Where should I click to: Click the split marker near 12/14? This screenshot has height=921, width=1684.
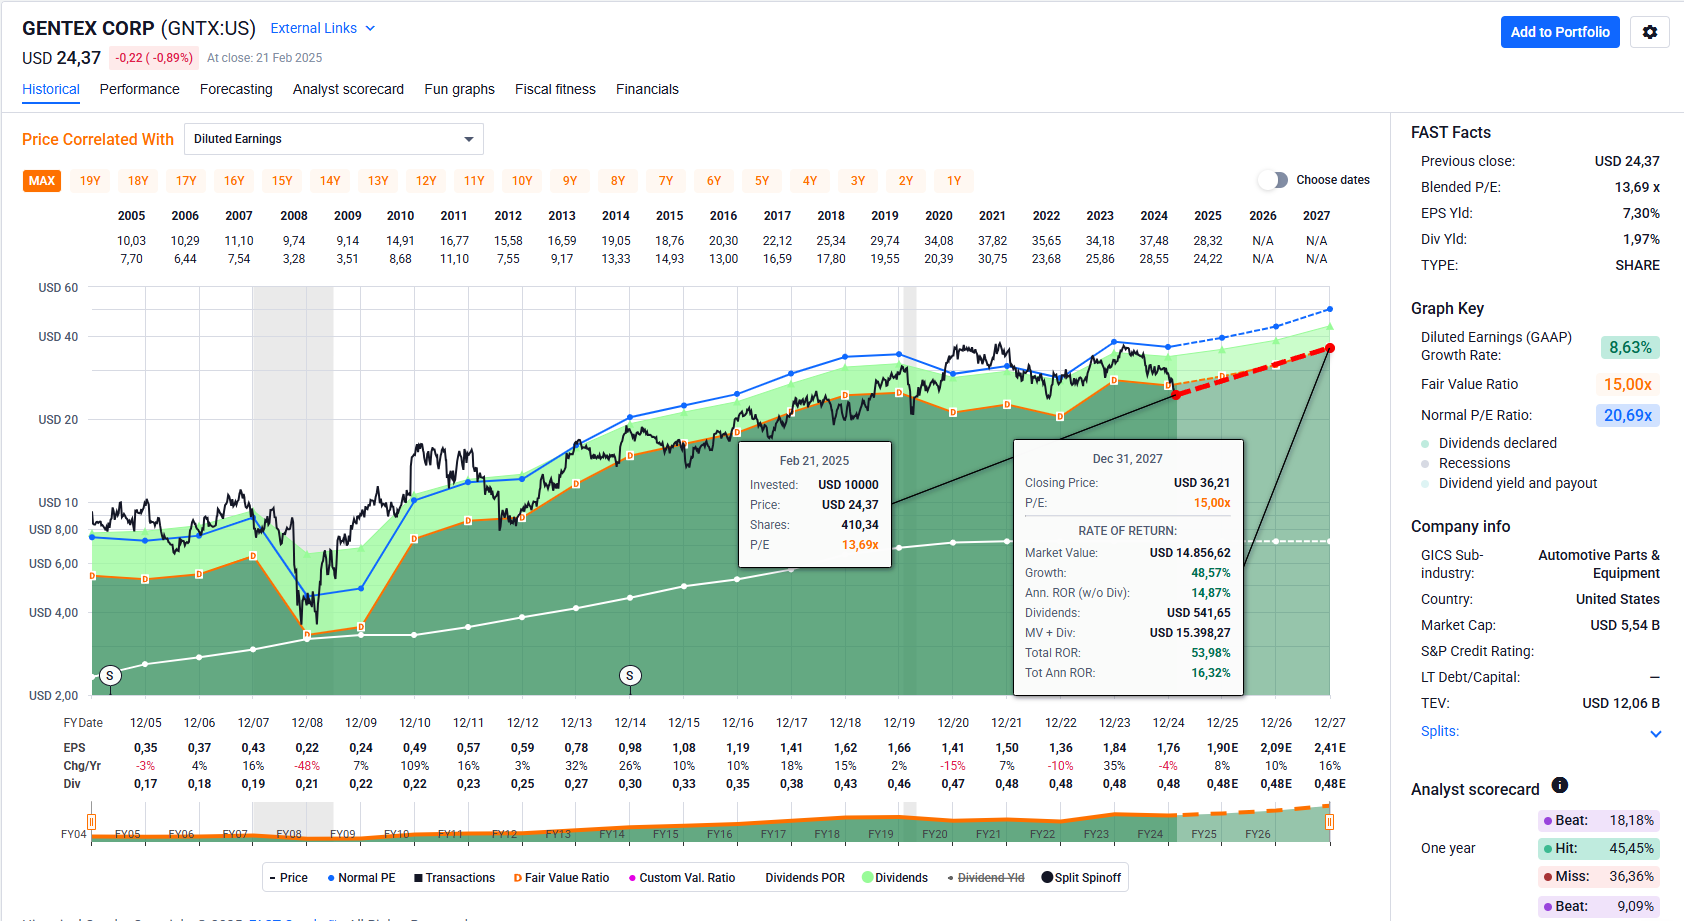pyautogui.click(x=630, y=676)
